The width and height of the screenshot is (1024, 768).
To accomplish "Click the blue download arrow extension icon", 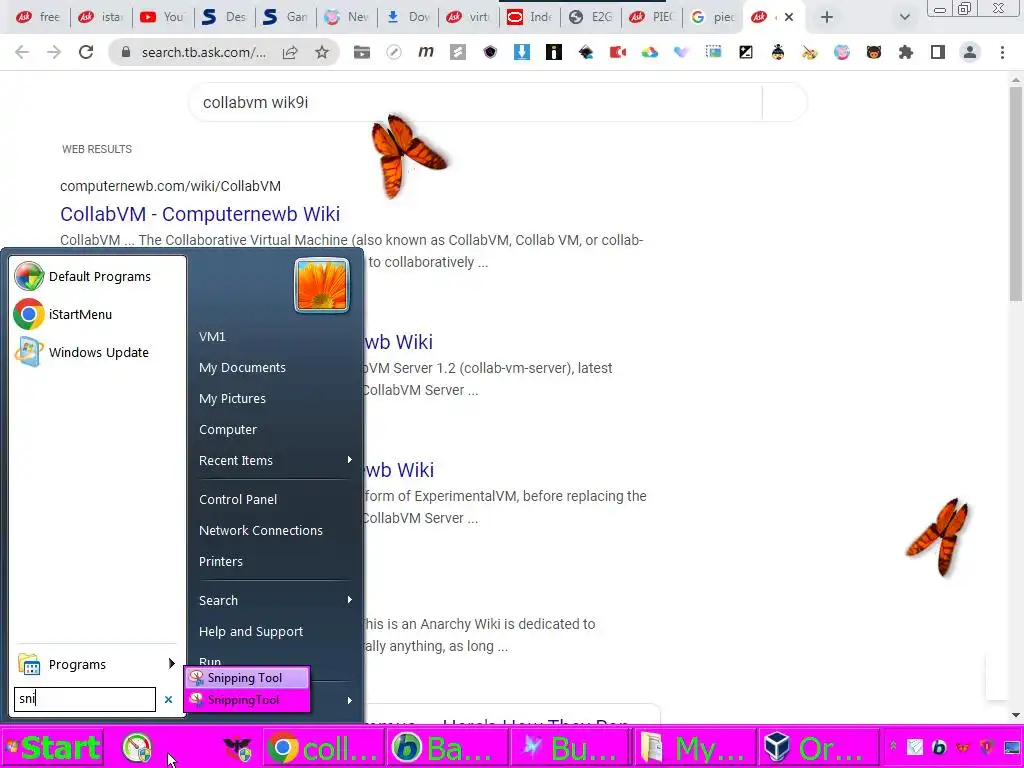I will (522, 52).
